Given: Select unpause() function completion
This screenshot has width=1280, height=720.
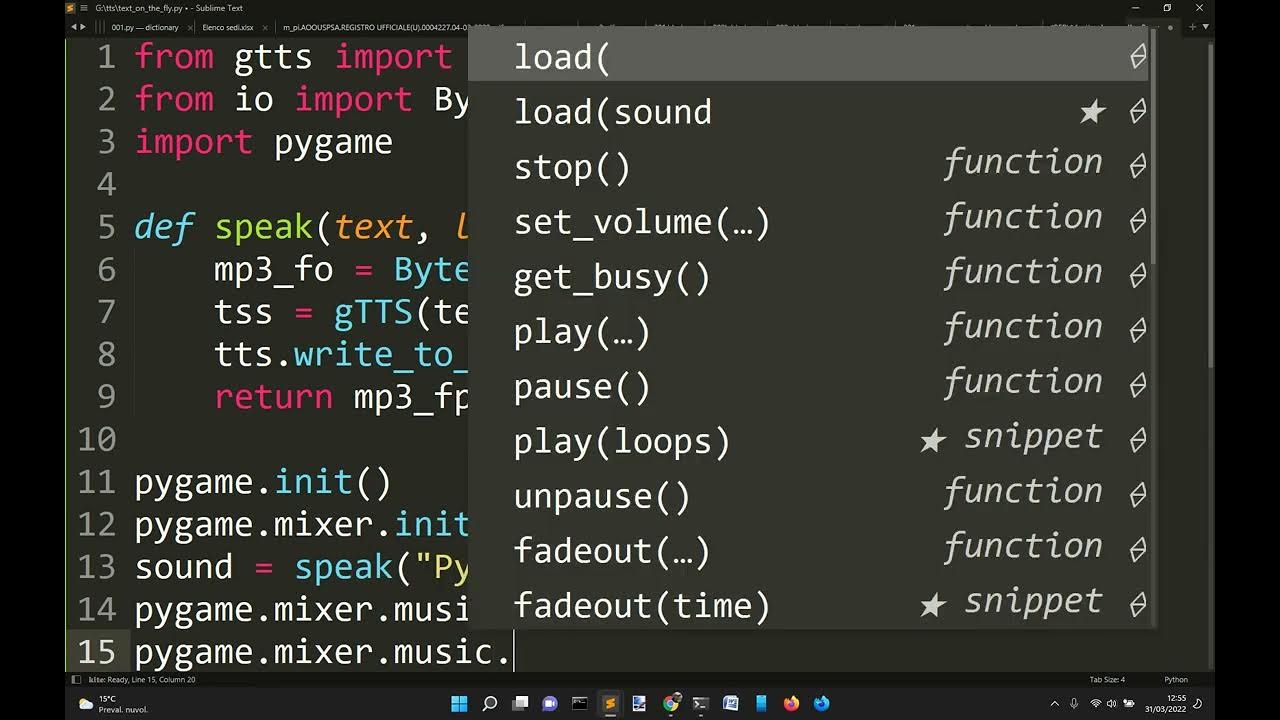Looking at the screenshot, I should [x=808, y=496].
